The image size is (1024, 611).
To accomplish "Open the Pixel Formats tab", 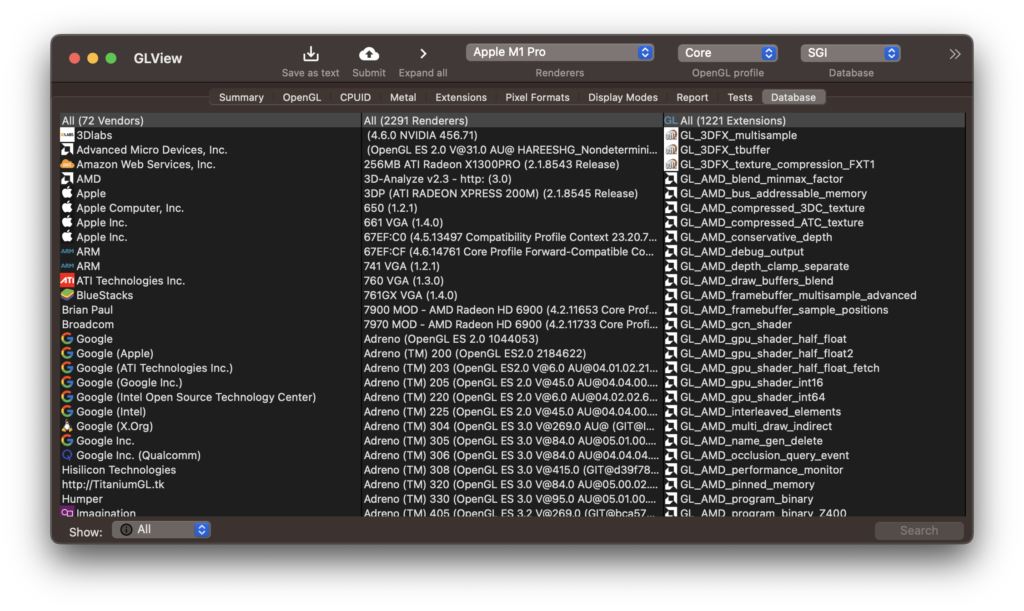I will pos(537,97).
